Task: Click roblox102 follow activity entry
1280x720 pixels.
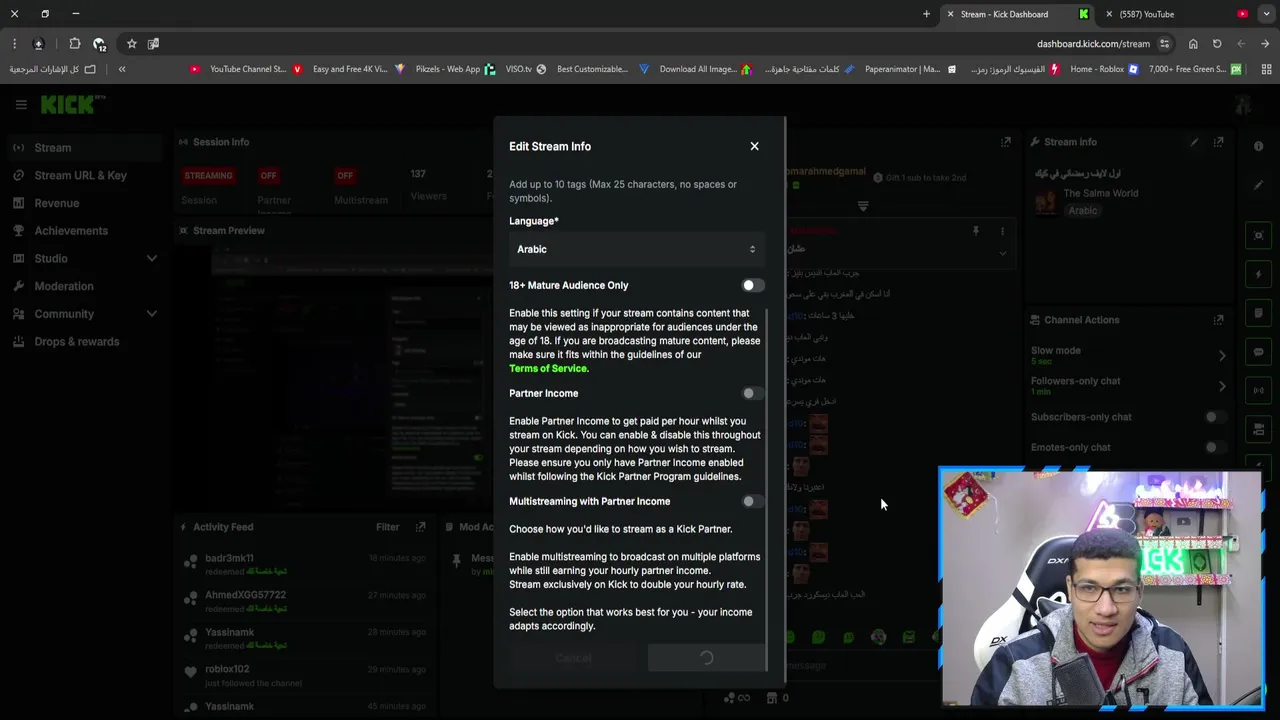Action: 227,669
